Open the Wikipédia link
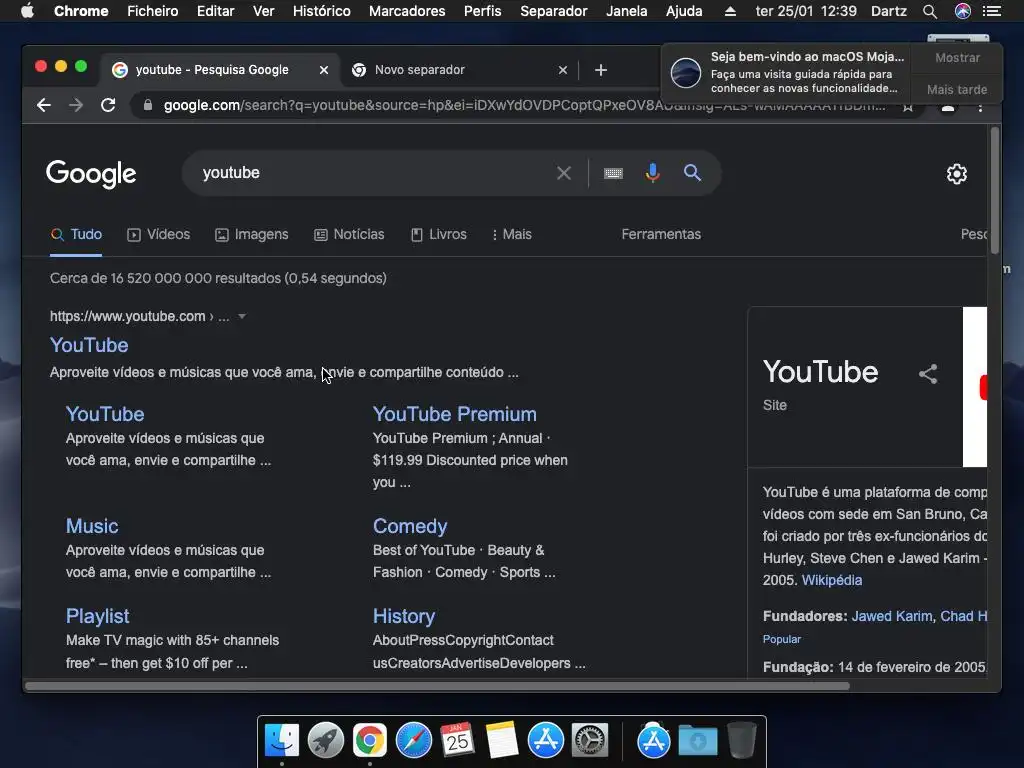Screen dimensions: 1024x768 pos(831,580)
